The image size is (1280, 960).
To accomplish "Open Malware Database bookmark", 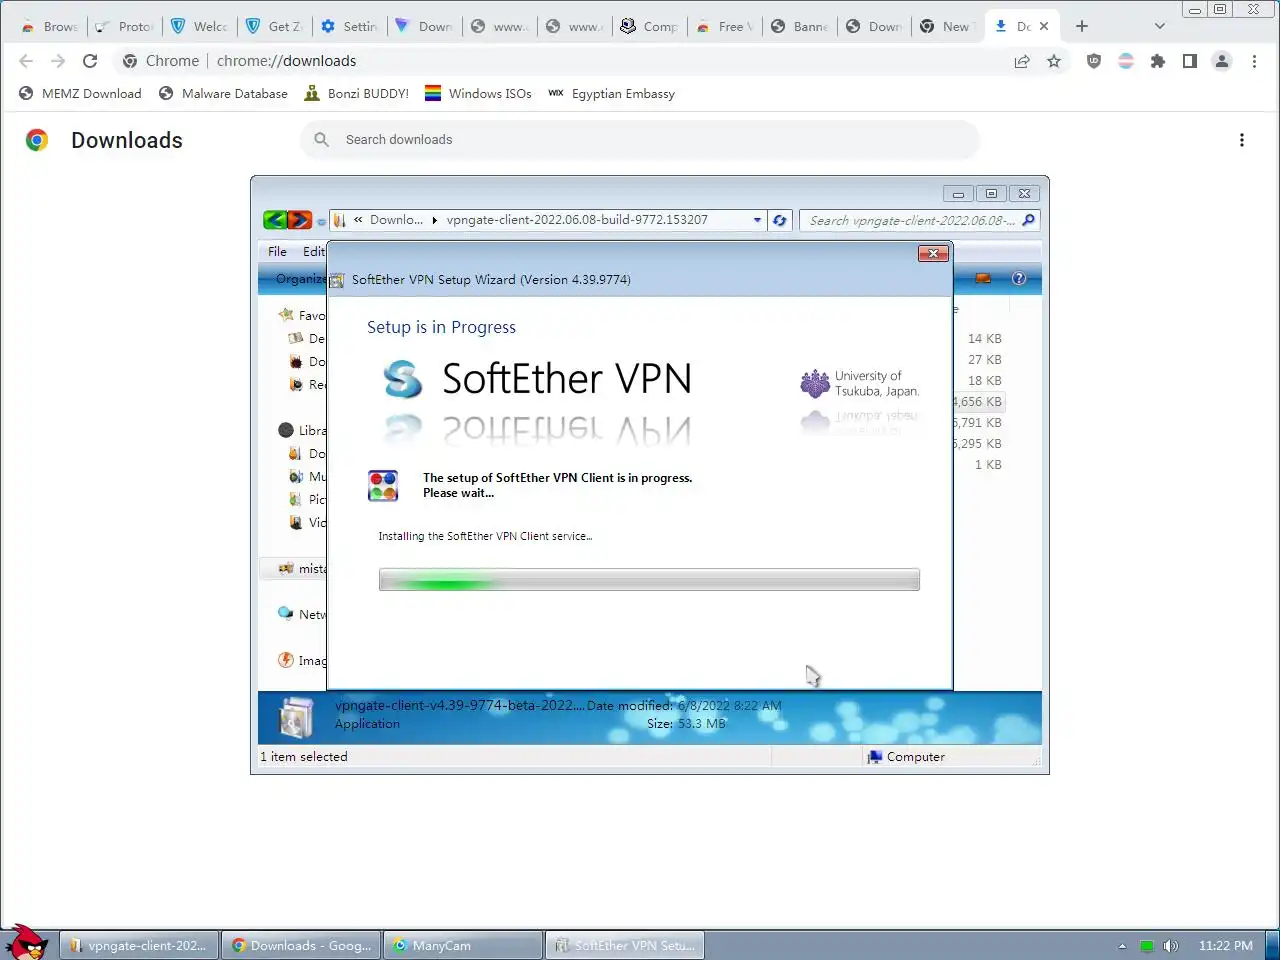I will click(x=223, y=93).
